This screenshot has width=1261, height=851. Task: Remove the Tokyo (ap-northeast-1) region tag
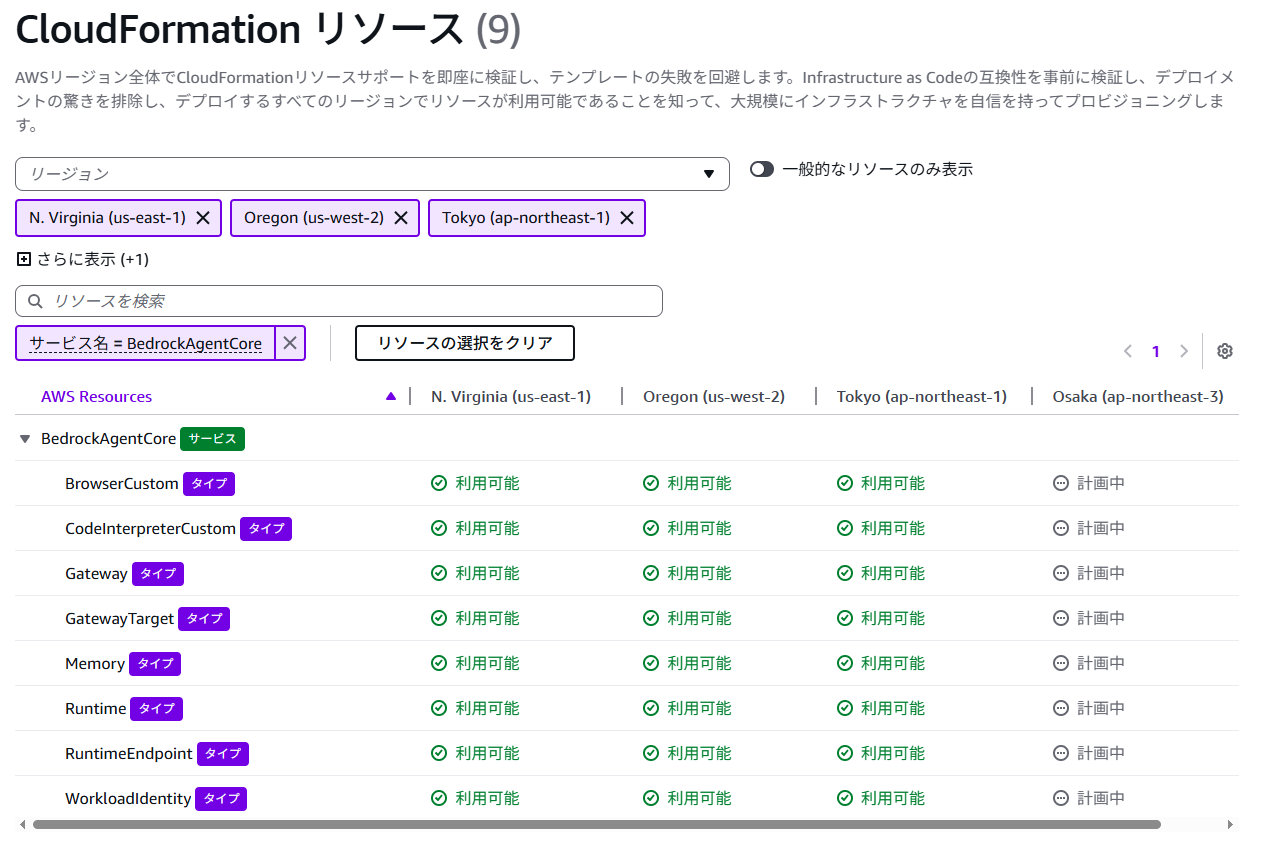point(627,218)
